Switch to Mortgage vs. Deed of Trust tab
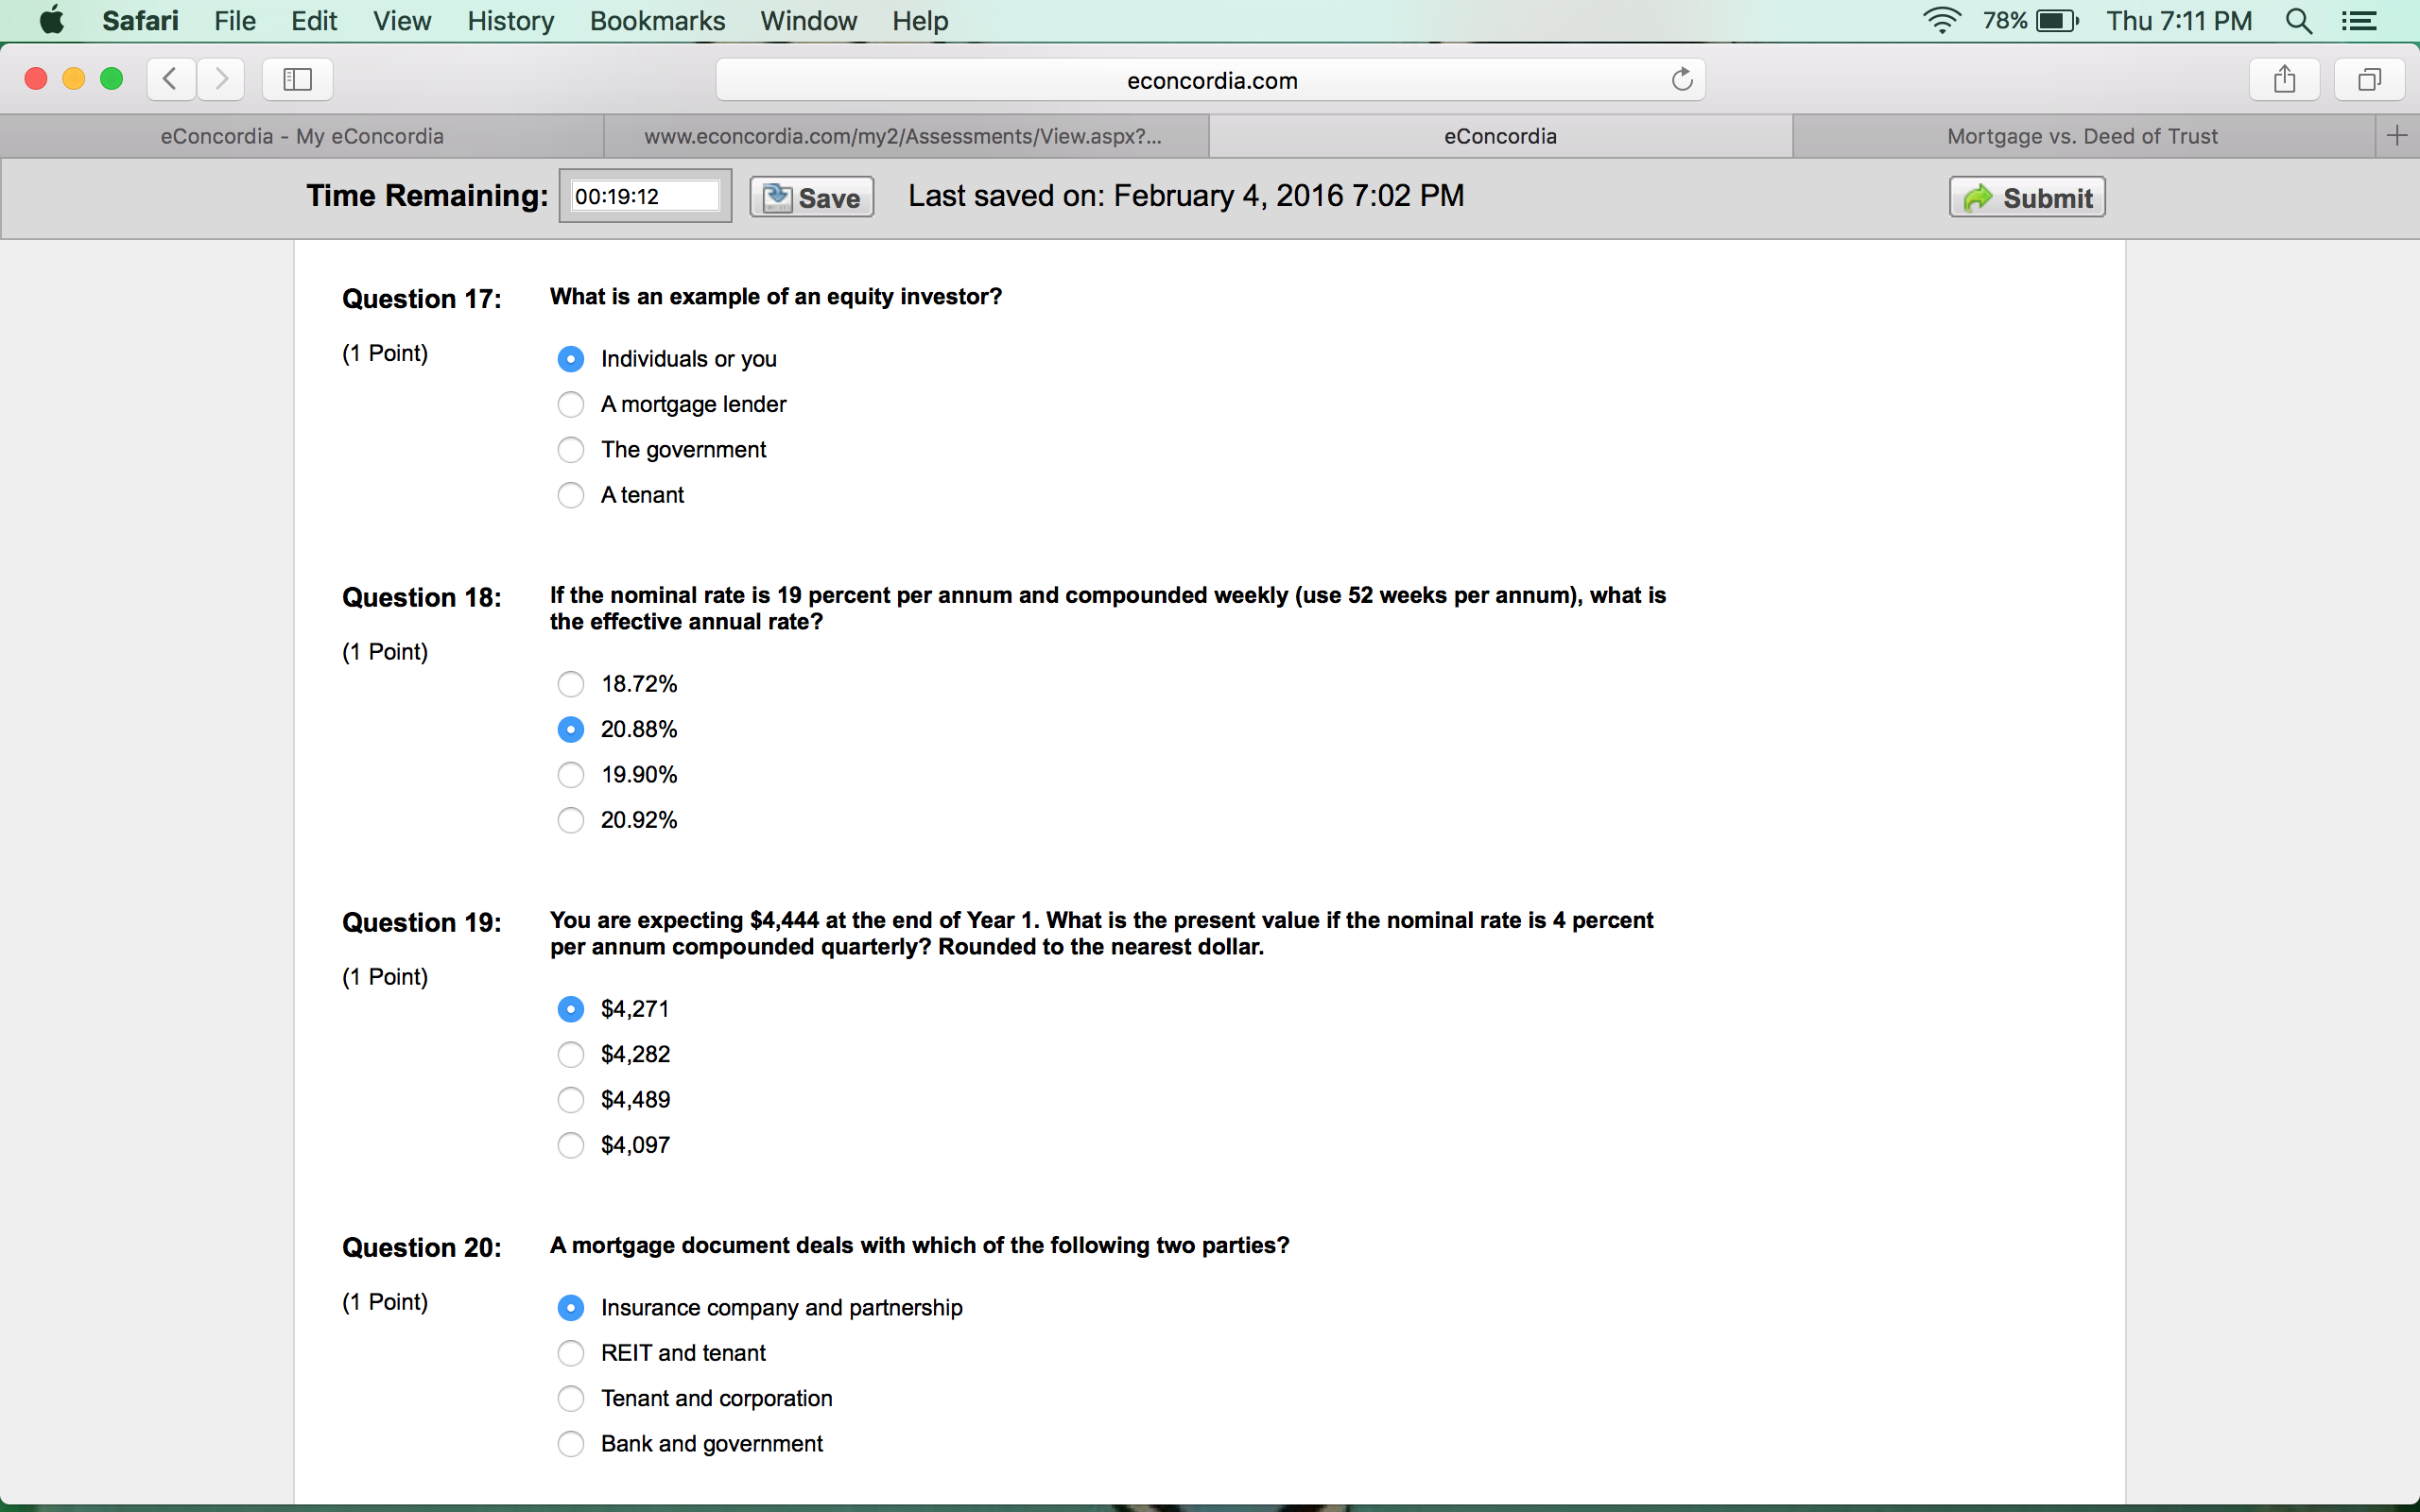The height and width of the screenshot is (1512, 2420). 2082,136
